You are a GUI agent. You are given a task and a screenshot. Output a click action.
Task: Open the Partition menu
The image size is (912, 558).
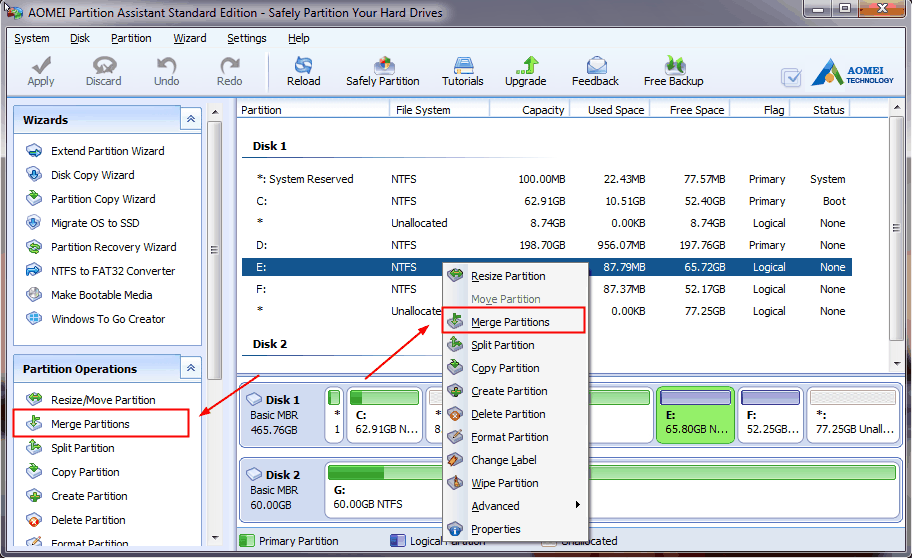[x=131, y=38]
